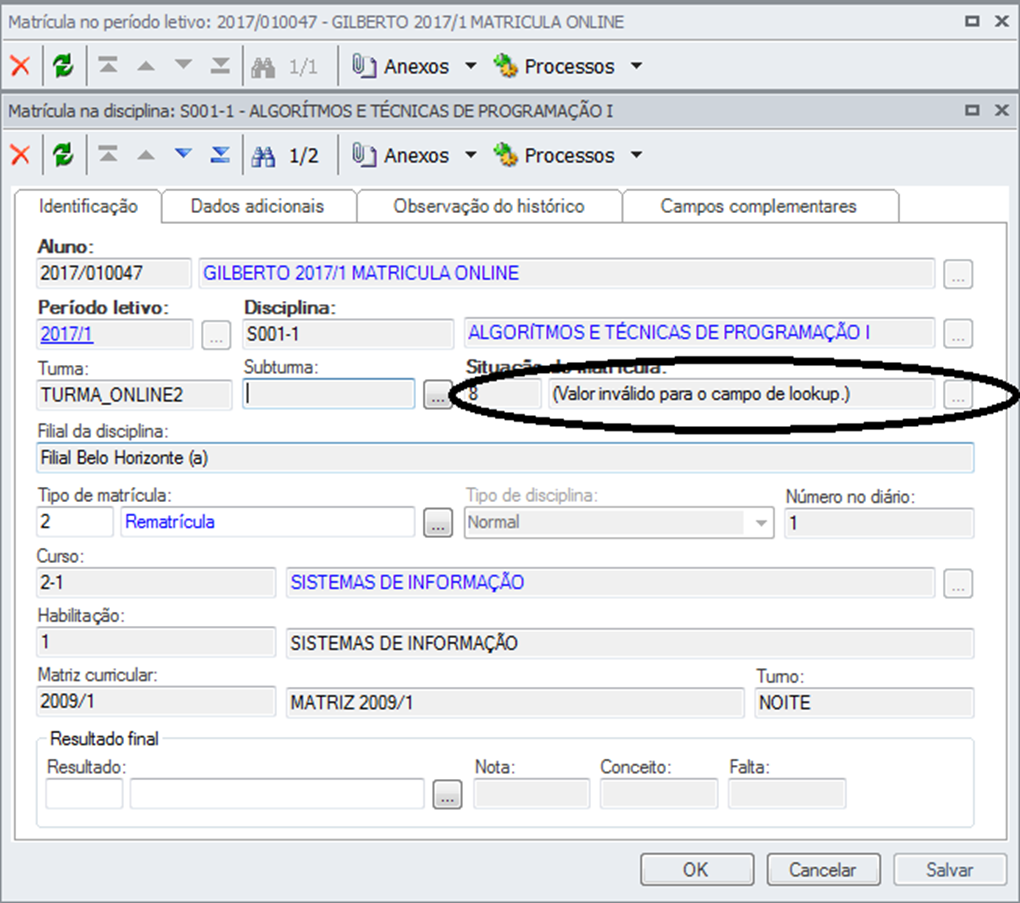
Task: Select the Identificação tab
Action: [x=88, y=206]
